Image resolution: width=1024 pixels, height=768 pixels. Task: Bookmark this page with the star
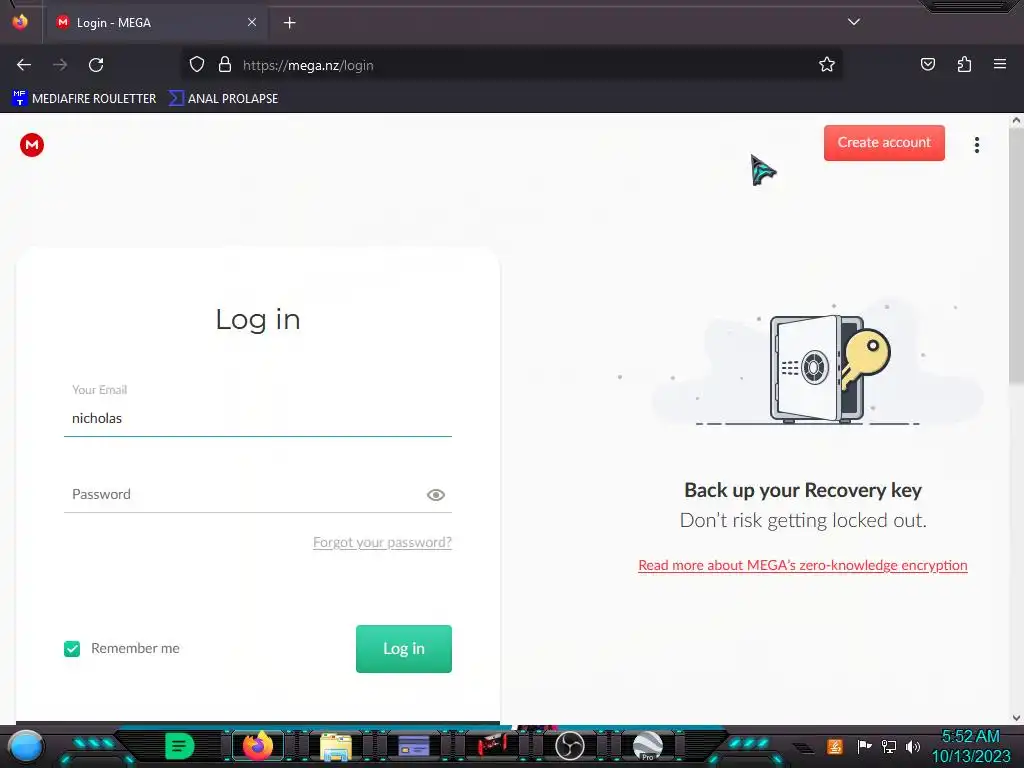tap(827, 65)
